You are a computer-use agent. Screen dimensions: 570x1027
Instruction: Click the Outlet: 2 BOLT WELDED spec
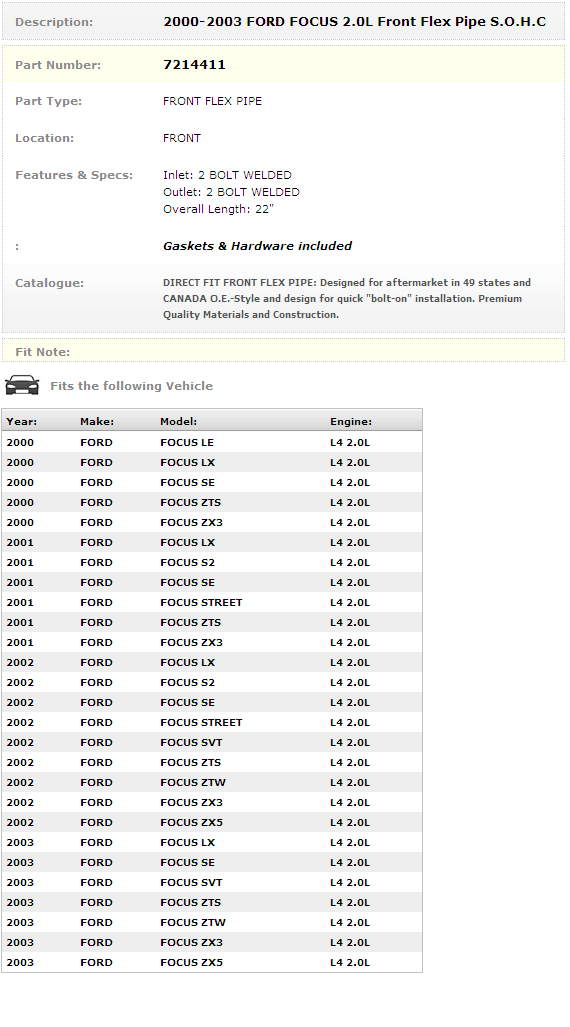(x=231, y=192)
